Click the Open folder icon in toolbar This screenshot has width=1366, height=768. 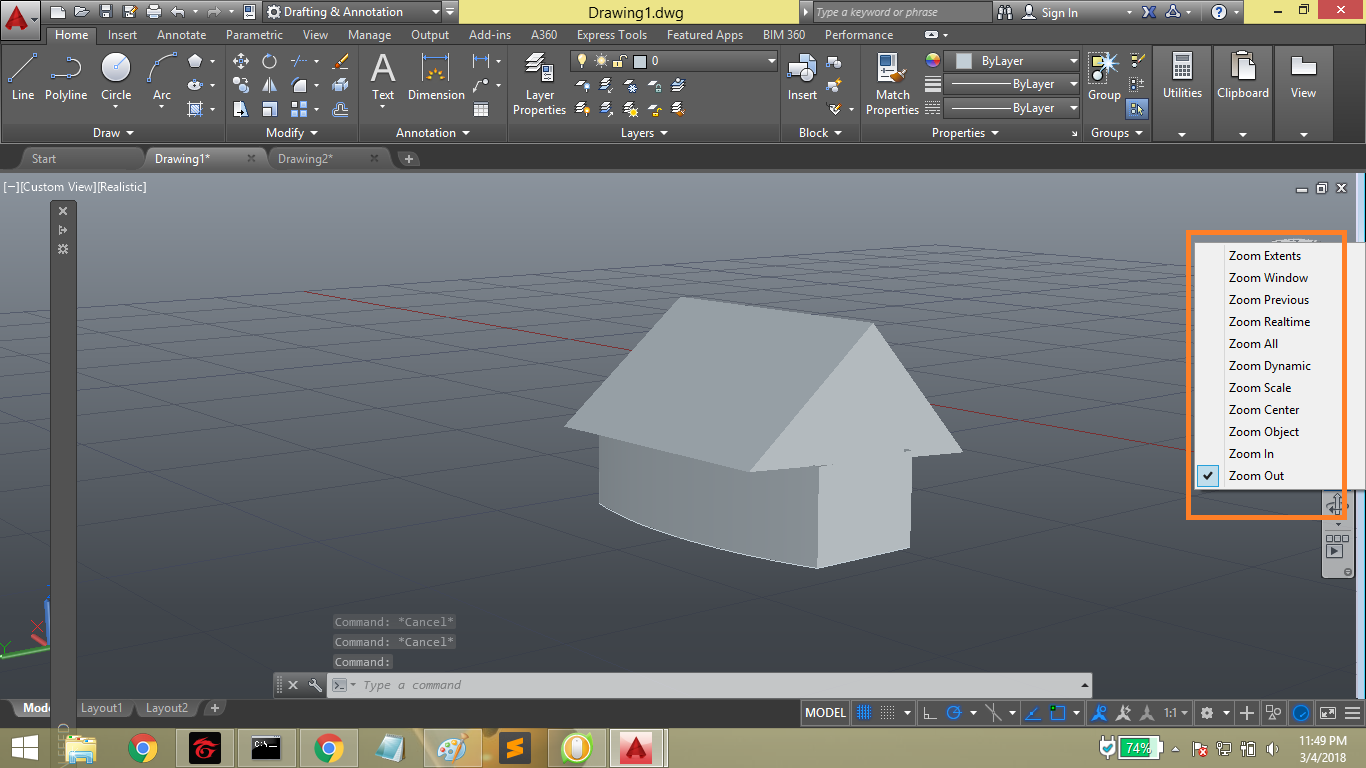click(81, 12)
